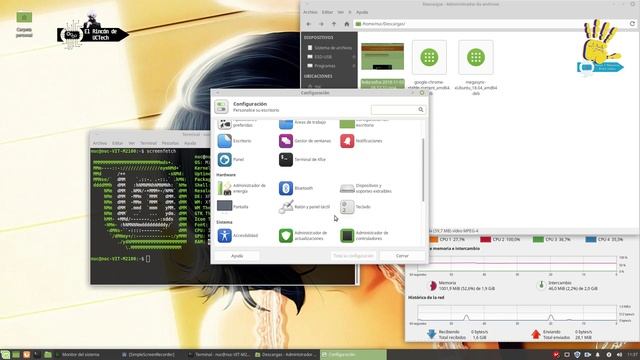This screenshot has width=640, height=360.
Task: Click the file manager location path bar
Action: click(491, 24)
